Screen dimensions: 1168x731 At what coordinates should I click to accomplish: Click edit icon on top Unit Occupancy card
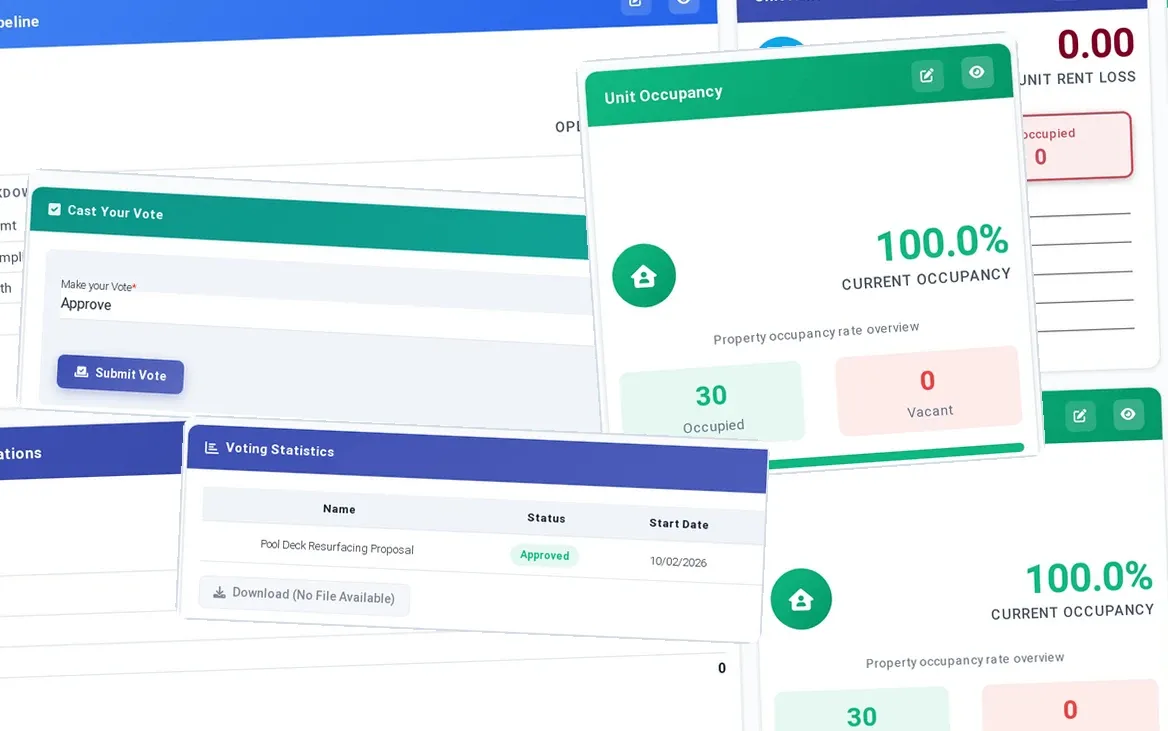click(927, 75)
